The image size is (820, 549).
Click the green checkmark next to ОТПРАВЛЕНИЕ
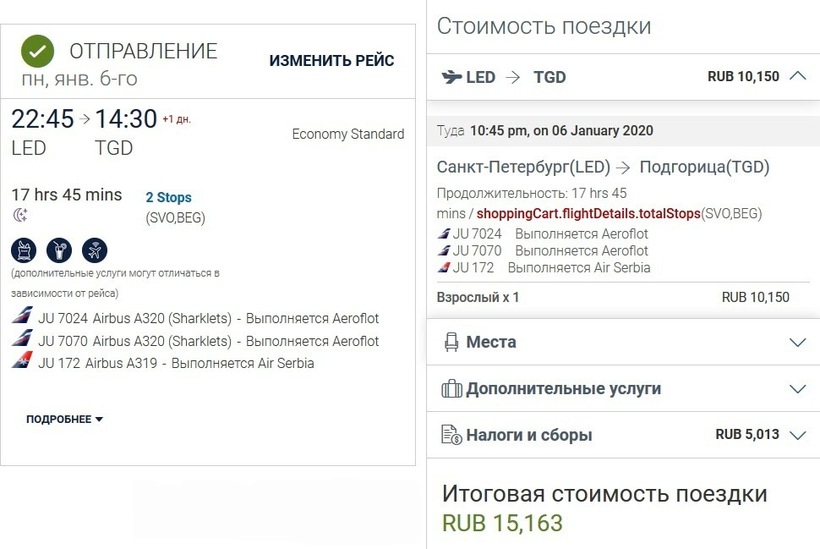point(38,51)
